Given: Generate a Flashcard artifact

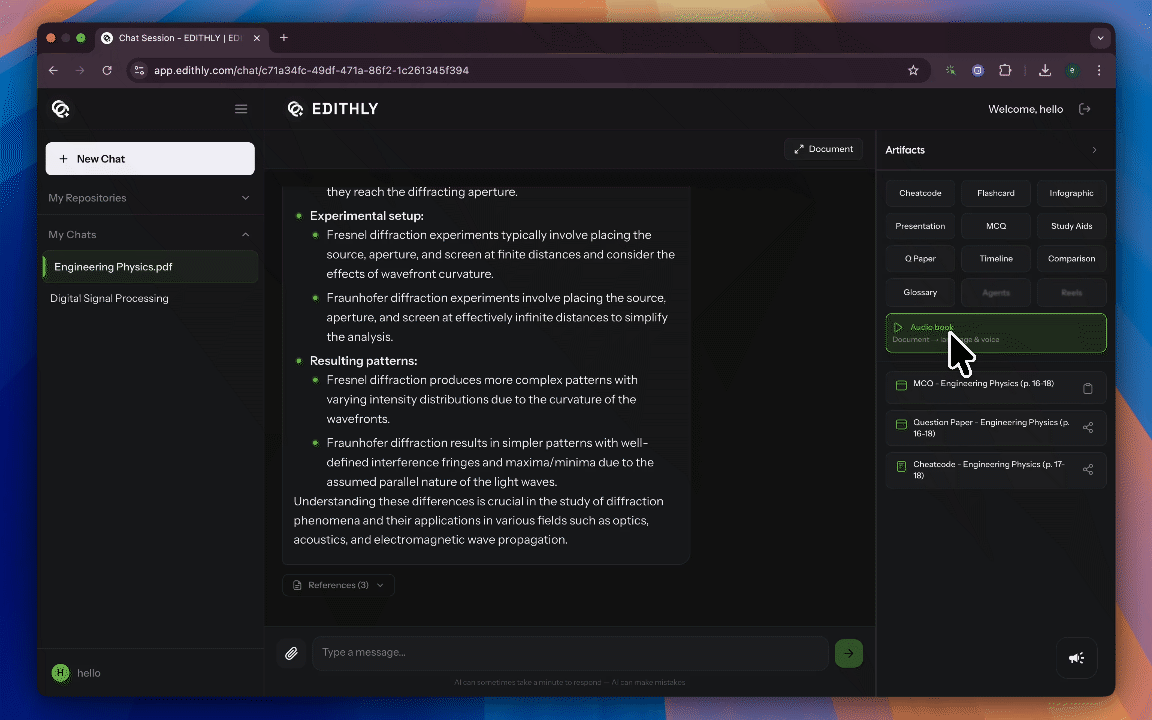Looking at the screenshot, I should (996, 193).
